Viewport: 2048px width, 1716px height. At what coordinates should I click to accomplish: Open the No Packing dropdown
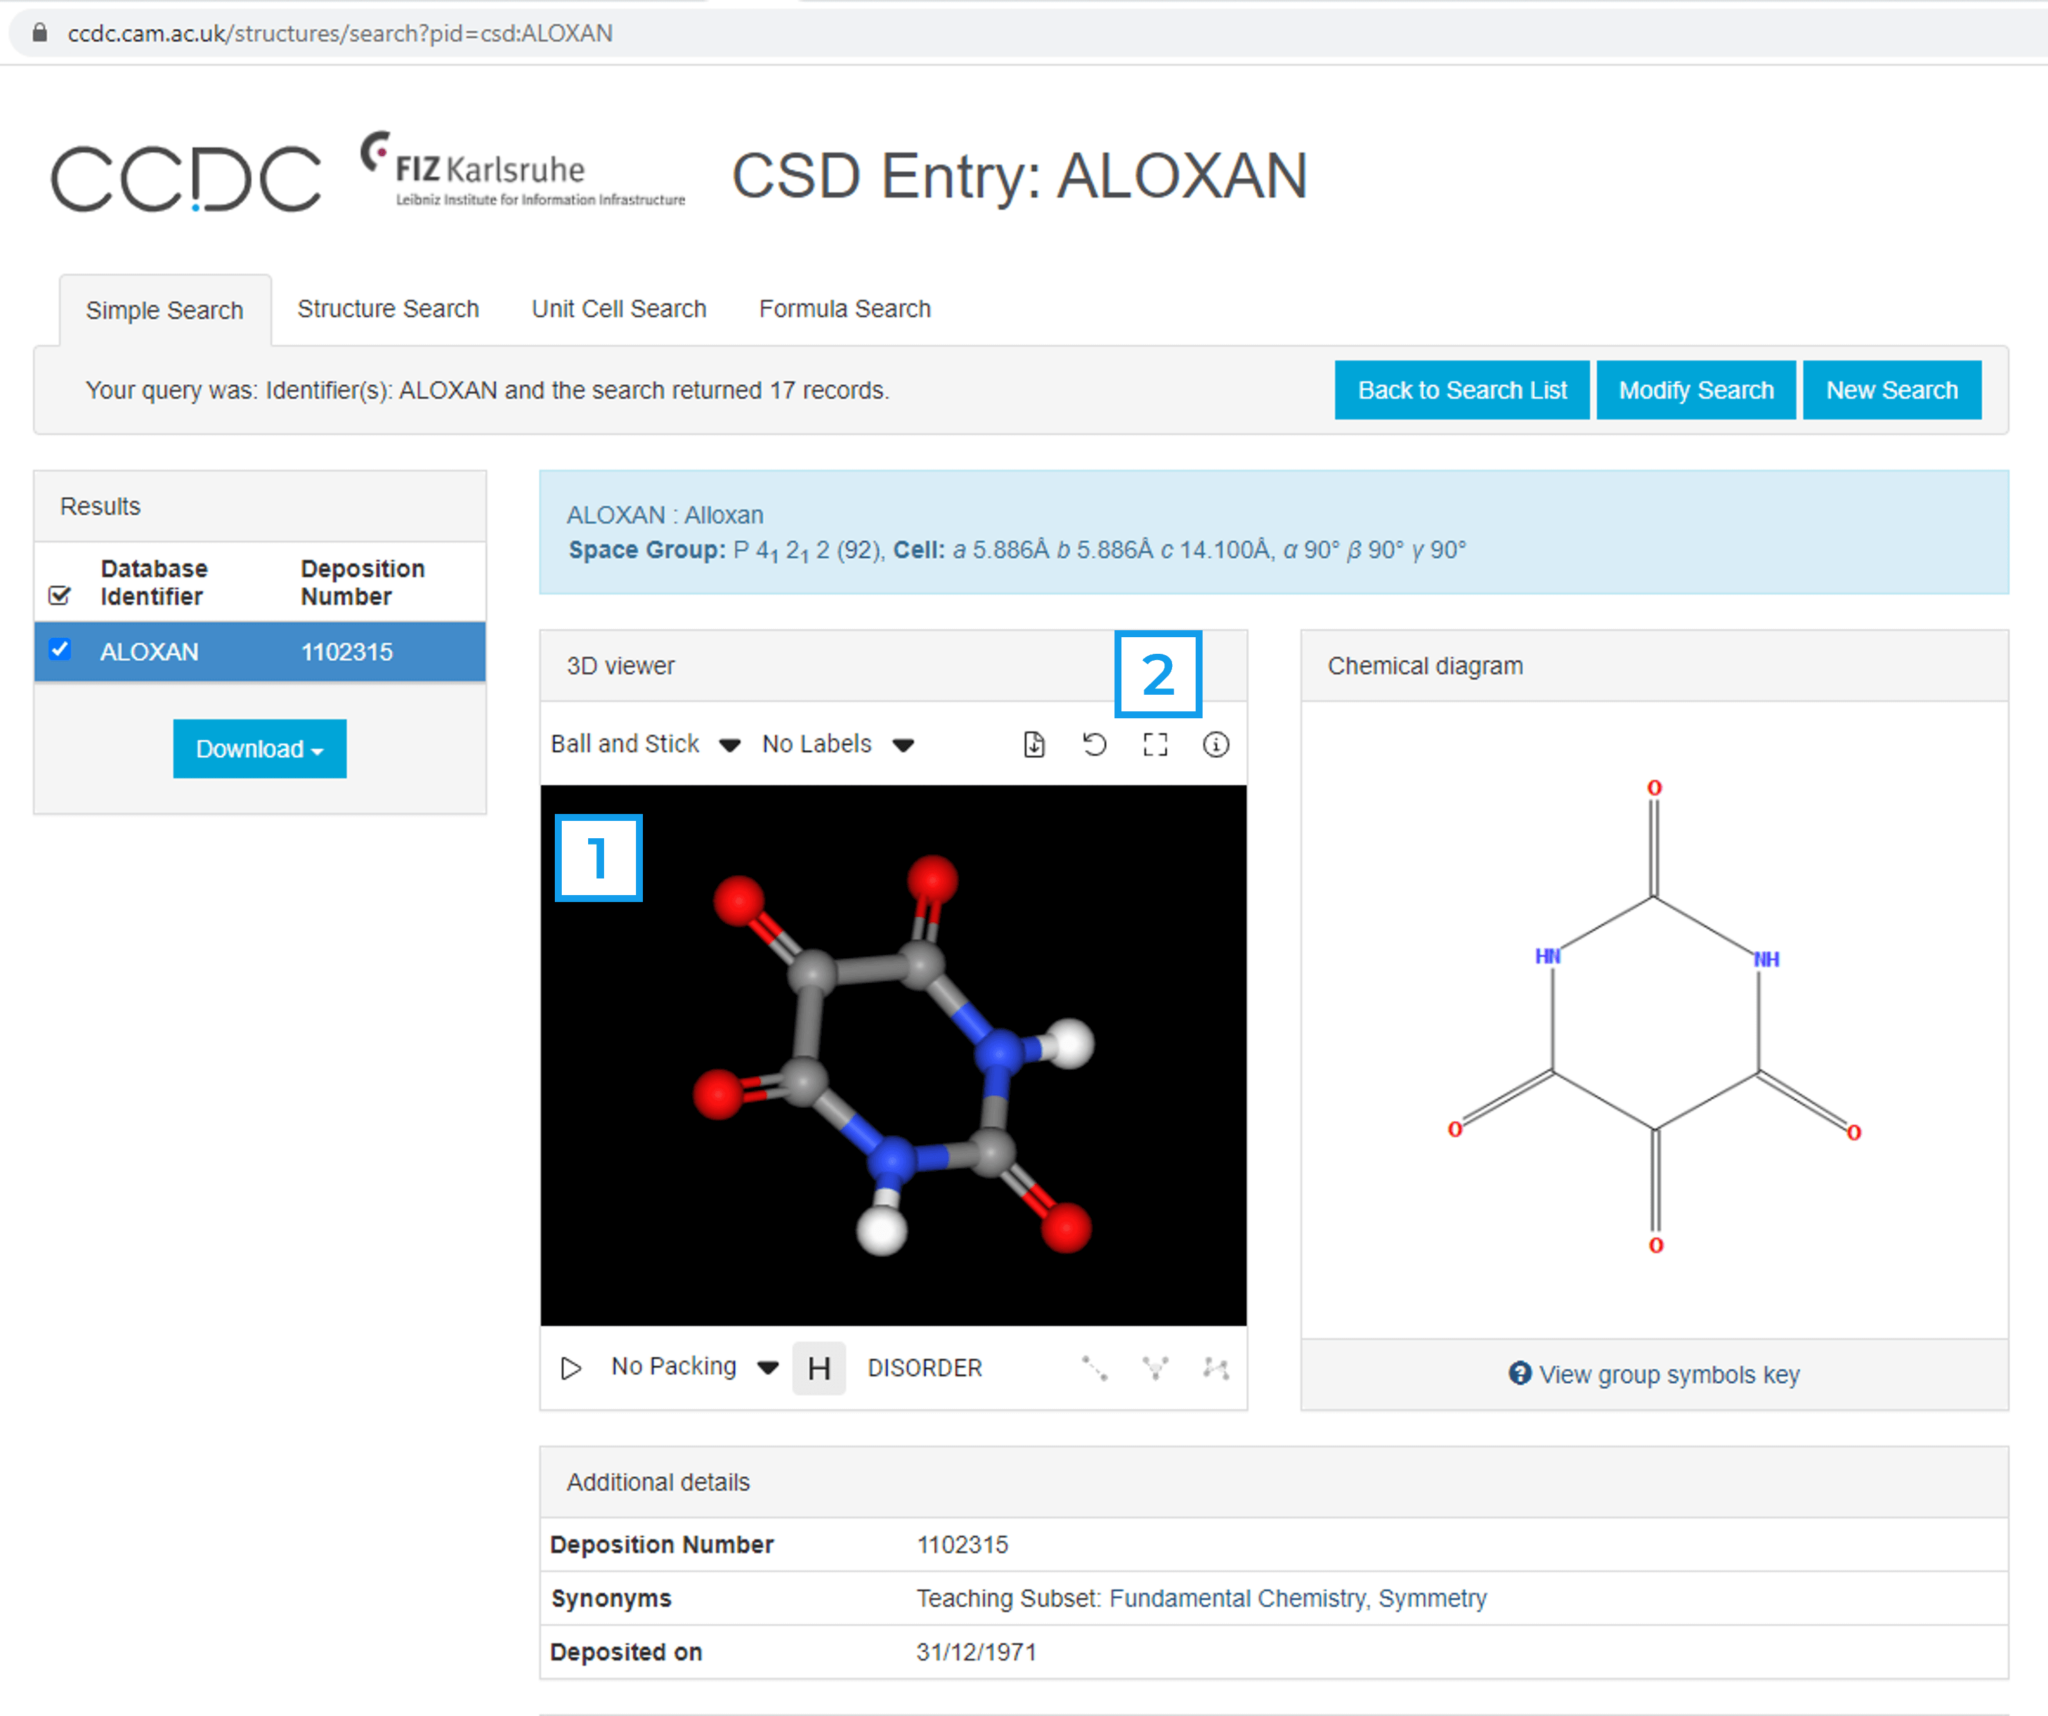click(694, 1367)
